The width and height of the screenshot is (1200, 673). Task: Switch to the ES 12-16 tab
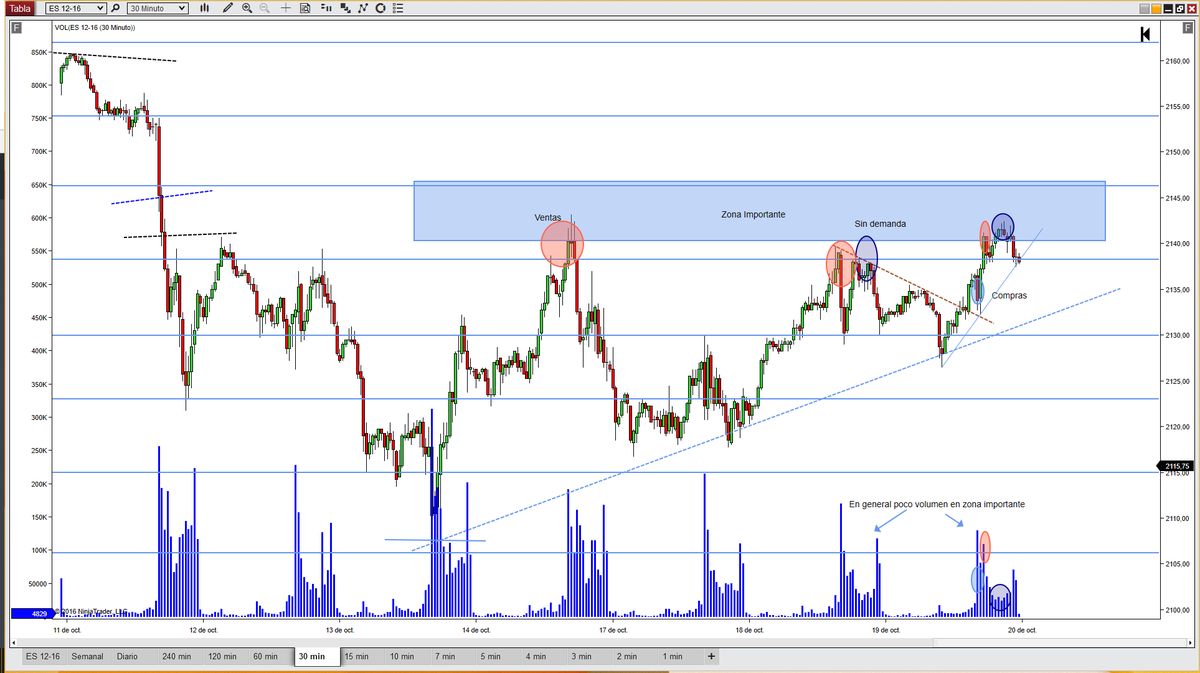(43, 656)
